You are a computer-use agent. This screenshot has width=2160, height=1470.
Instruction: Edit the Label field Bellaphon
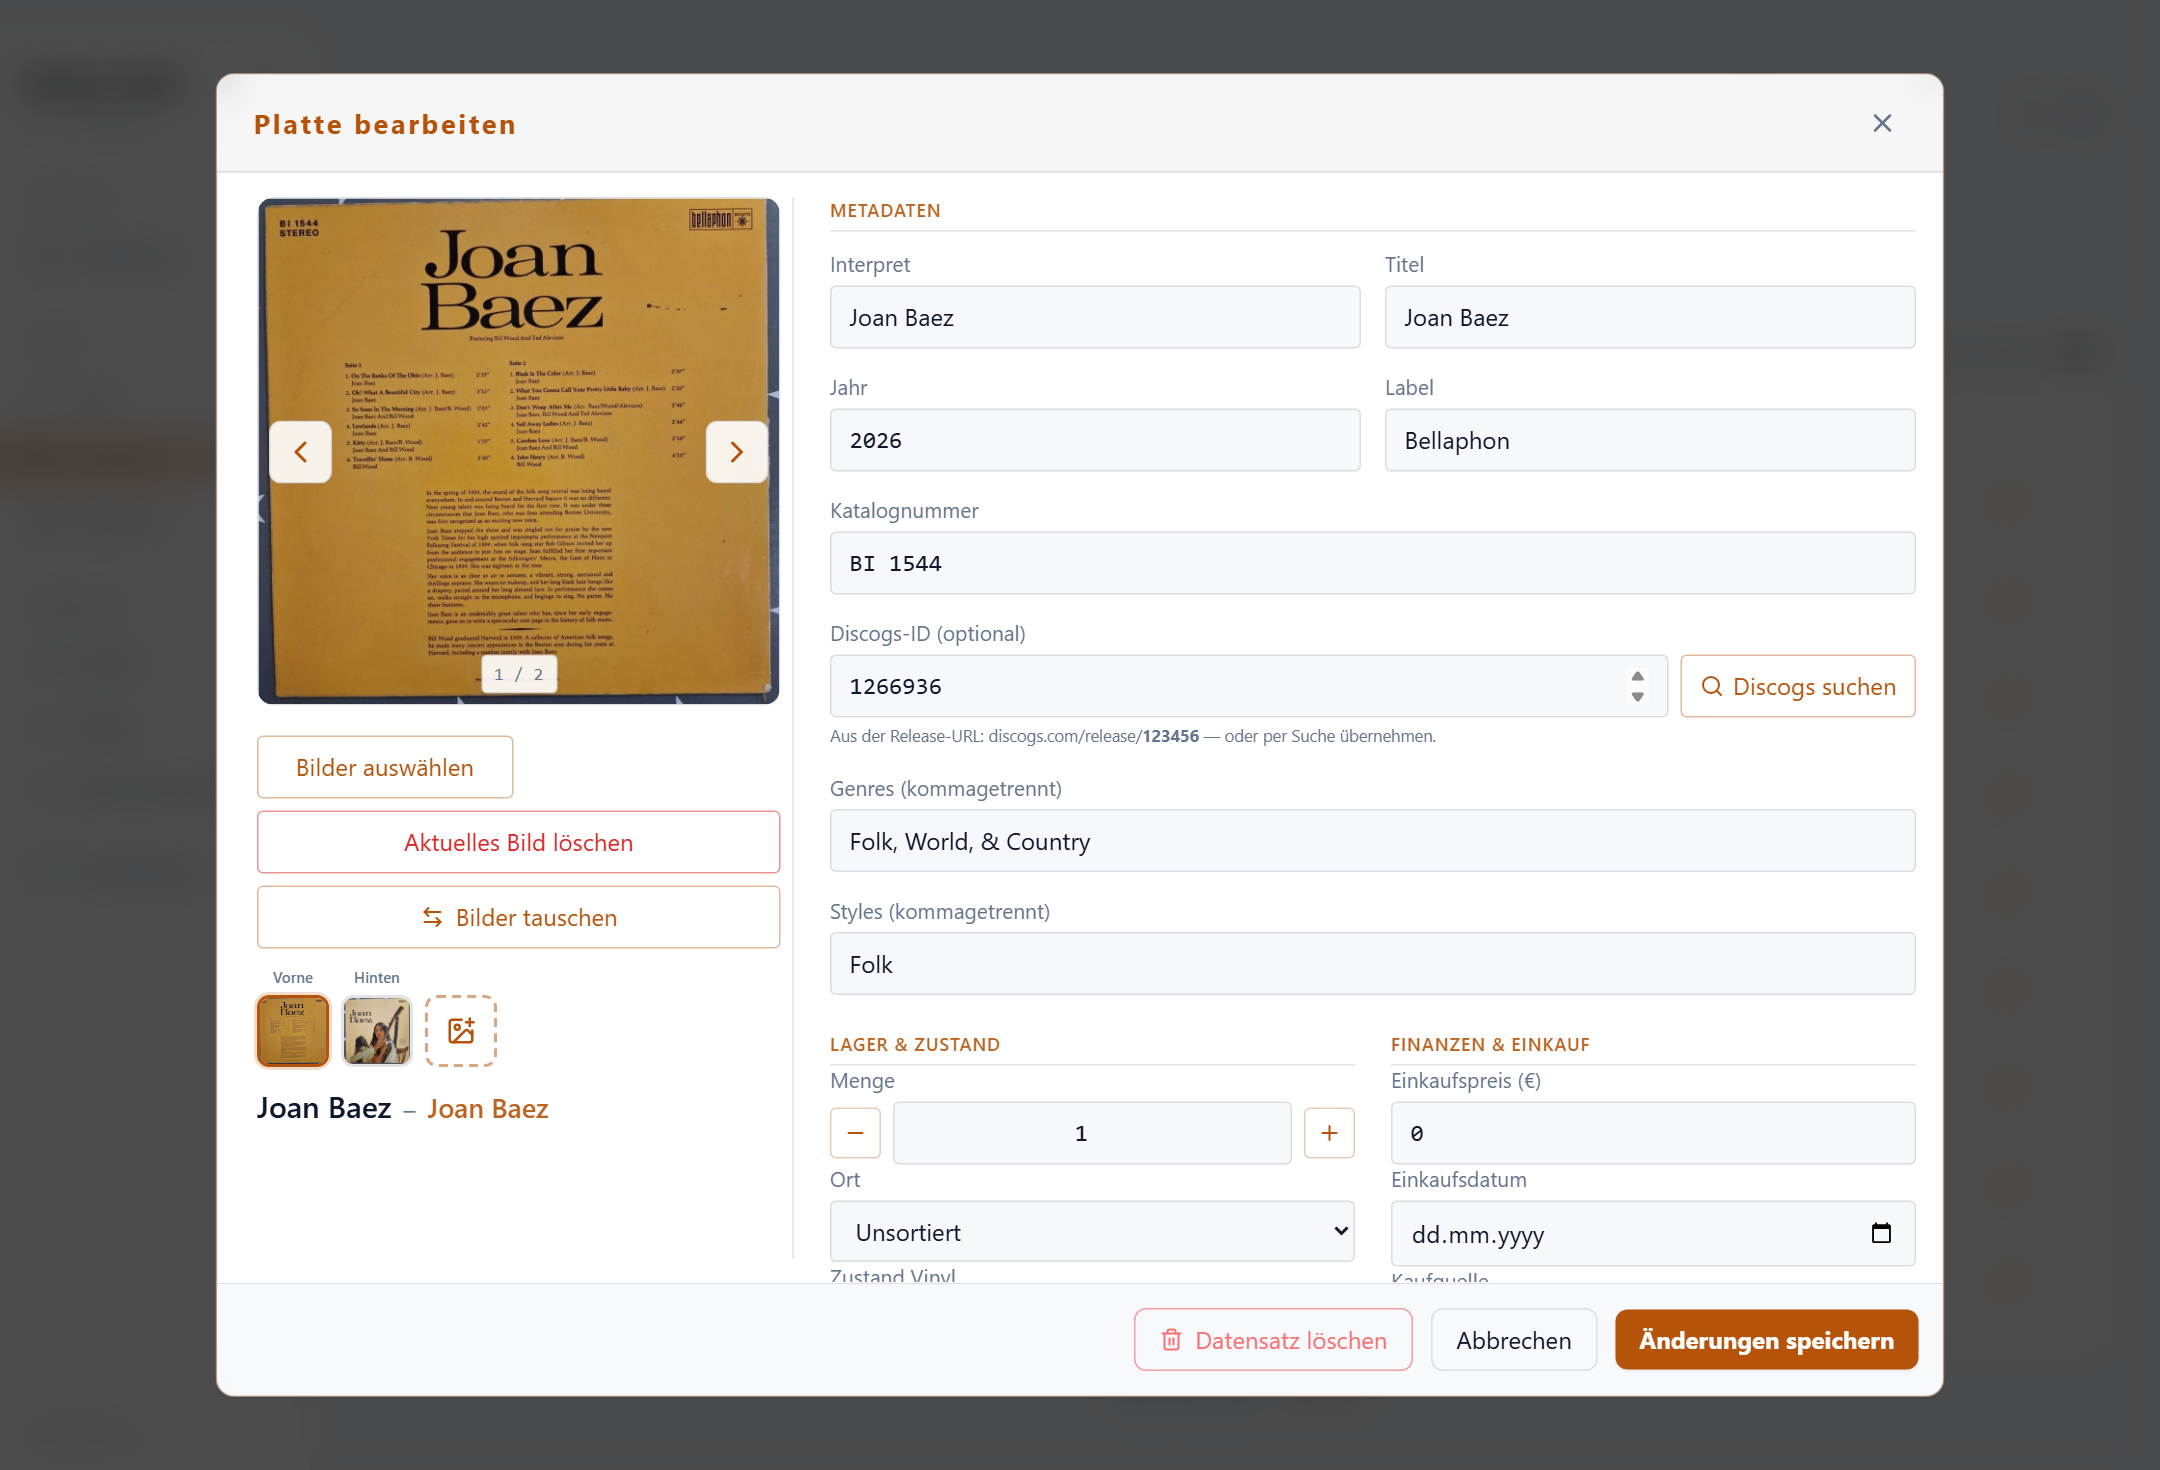click(1650, 440)
